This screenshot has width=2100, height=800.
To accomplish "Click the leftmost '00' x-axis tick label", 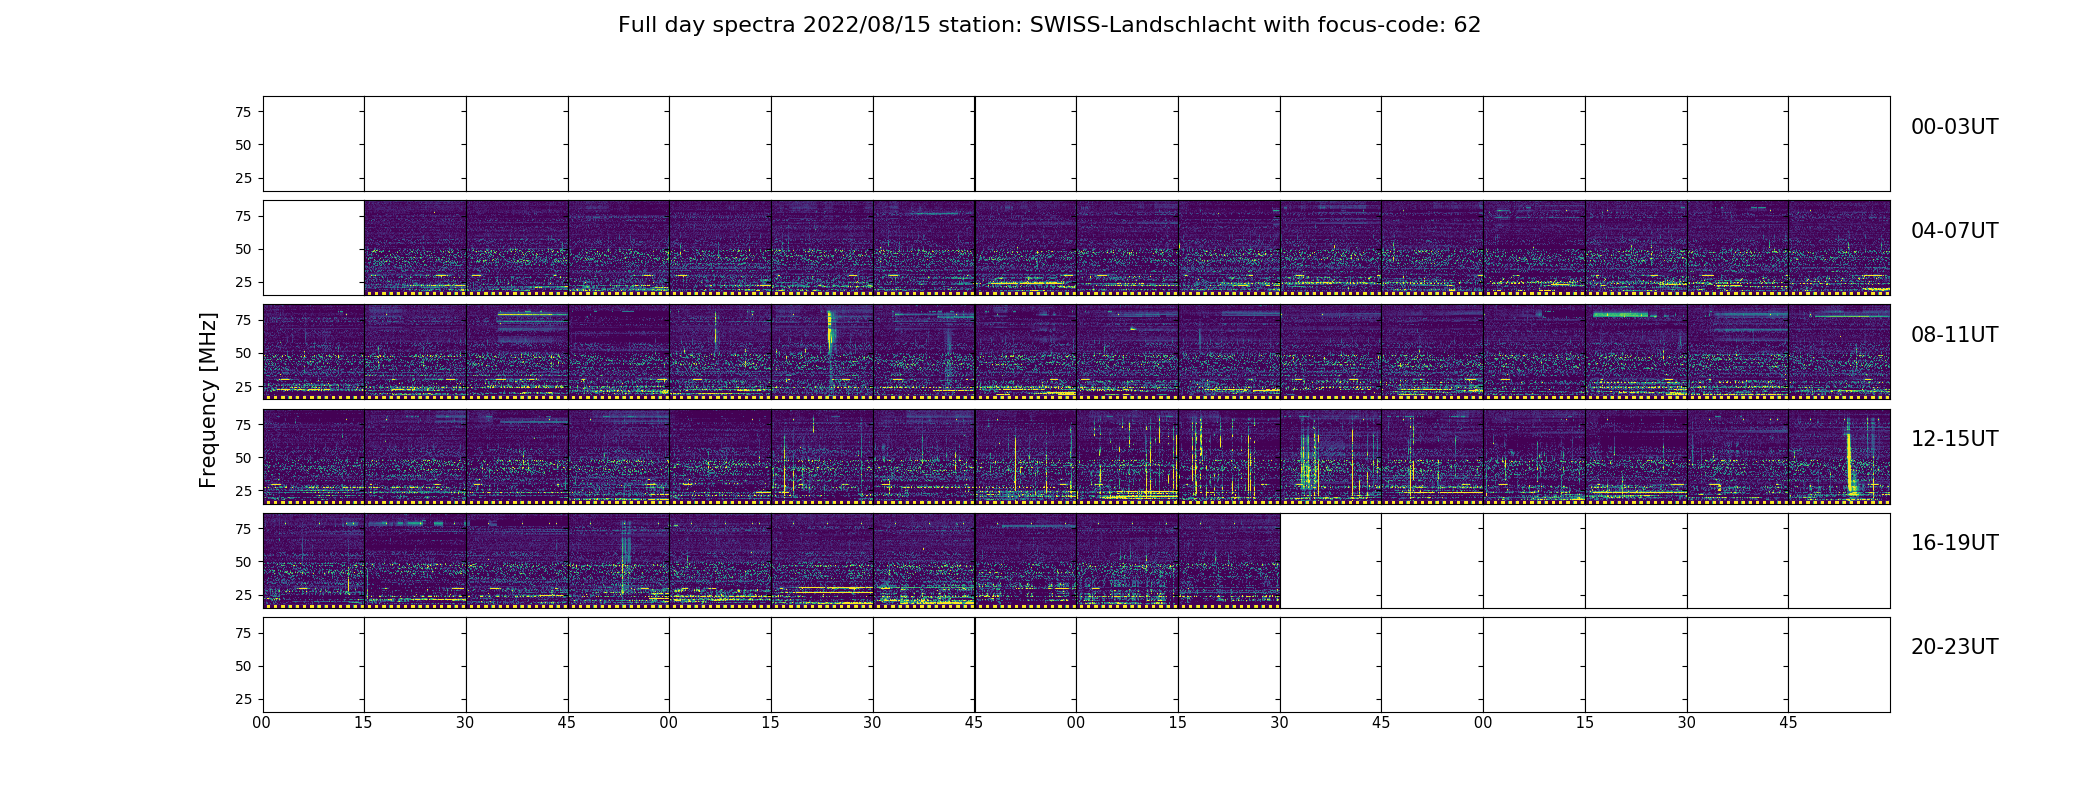I will click(262, 723).
